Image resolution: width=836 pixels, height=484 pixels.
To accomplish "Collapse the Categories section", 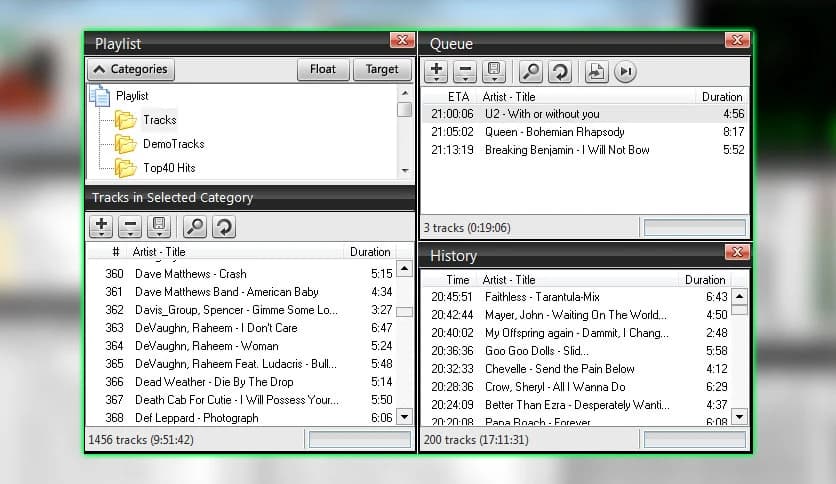I will pos(131,70).
